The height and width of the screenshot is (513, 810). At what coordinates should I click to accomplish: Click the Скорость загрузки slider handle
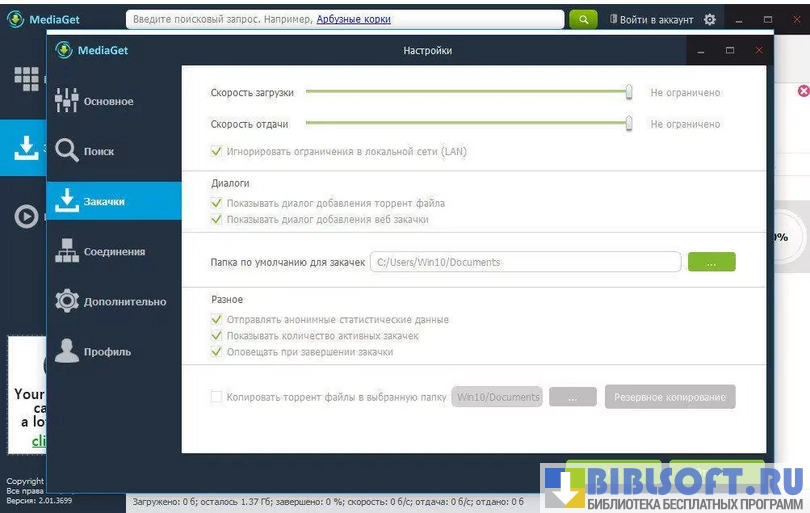tap(629, 92)
